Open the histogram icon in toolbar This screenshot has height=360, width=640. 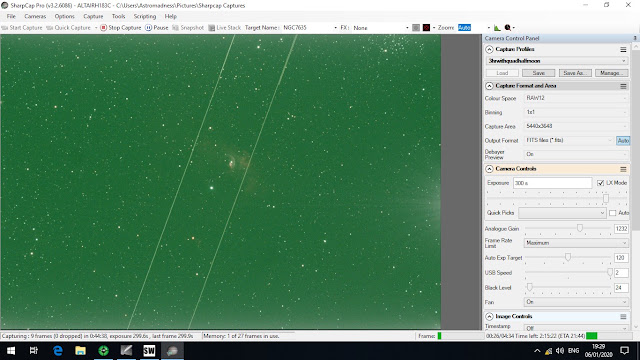point(497,28)
